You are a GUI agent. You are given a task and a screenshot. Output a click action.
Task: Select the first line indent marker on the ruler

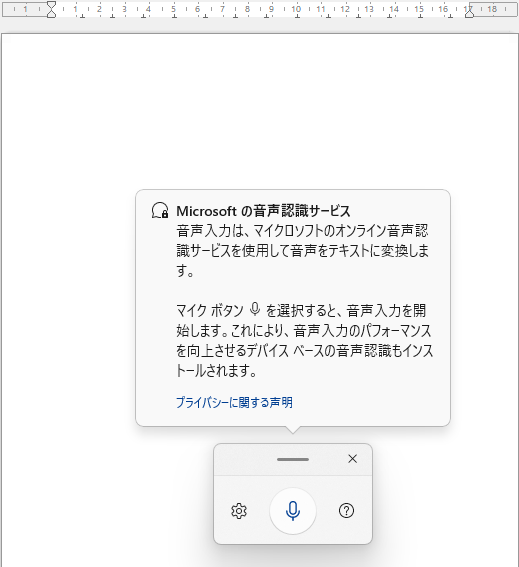(51, 5)
